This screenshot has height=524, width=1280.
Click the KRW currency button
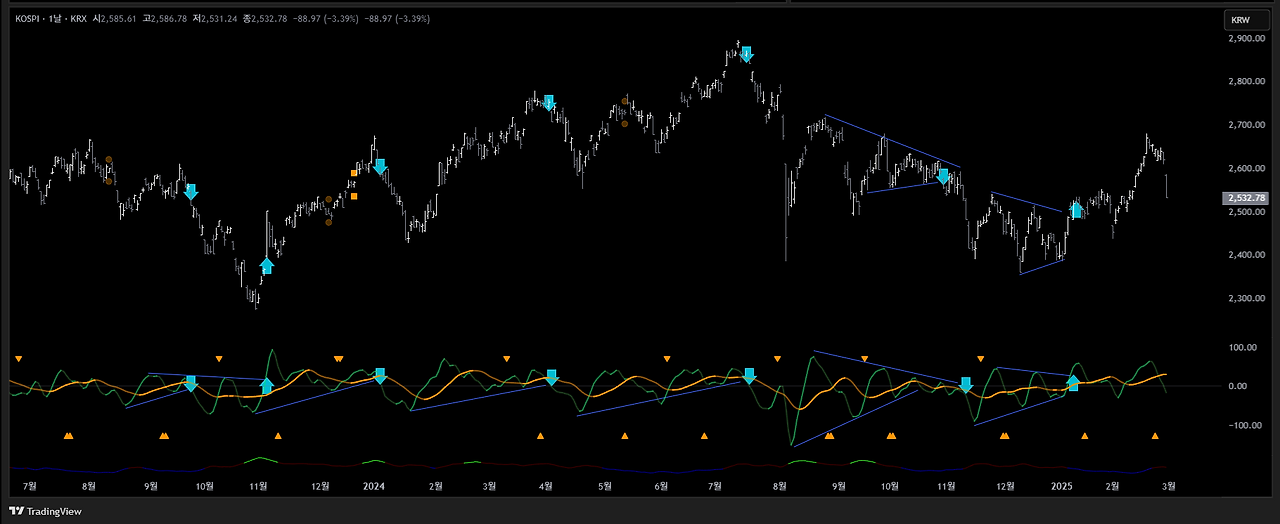pyautogui.click(x=1246, y=20)
